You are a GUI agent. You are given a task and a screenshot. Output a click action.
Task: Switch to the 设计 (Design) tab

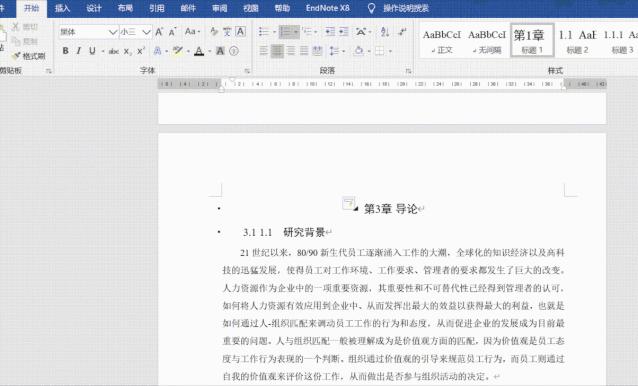coord(94,8)
